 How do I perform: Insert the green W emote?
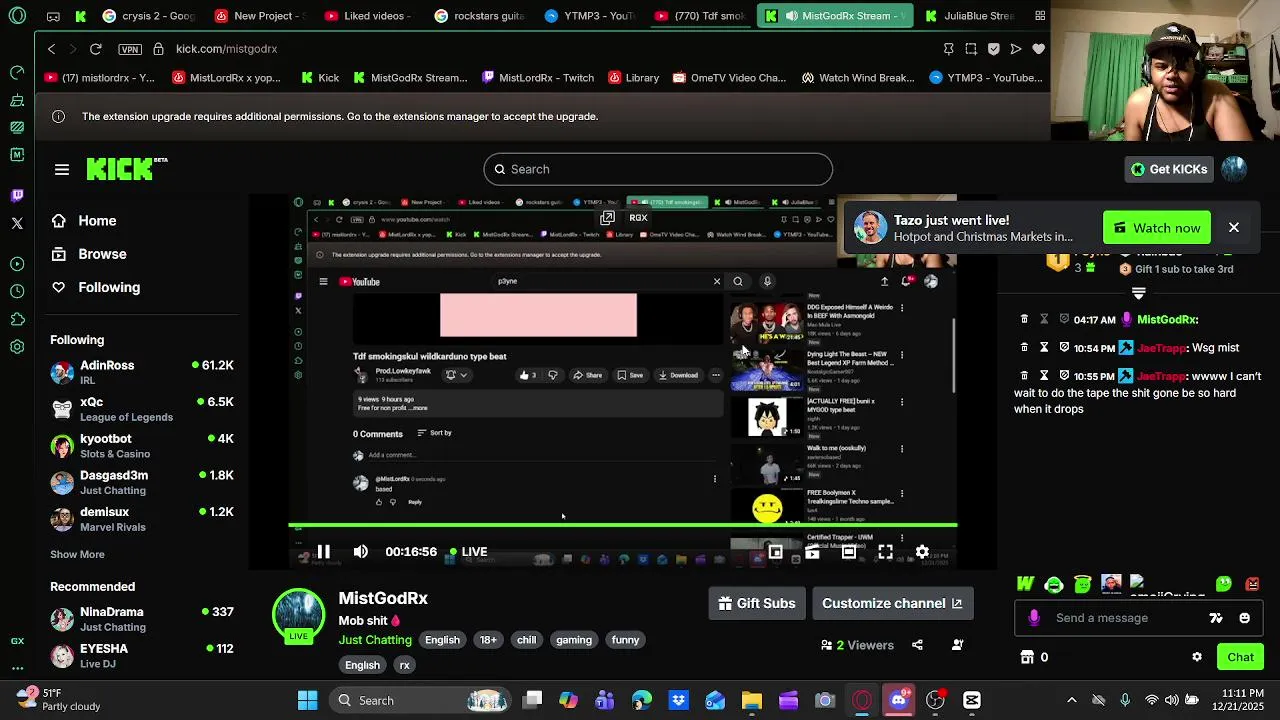click(x=1025, y=584)
